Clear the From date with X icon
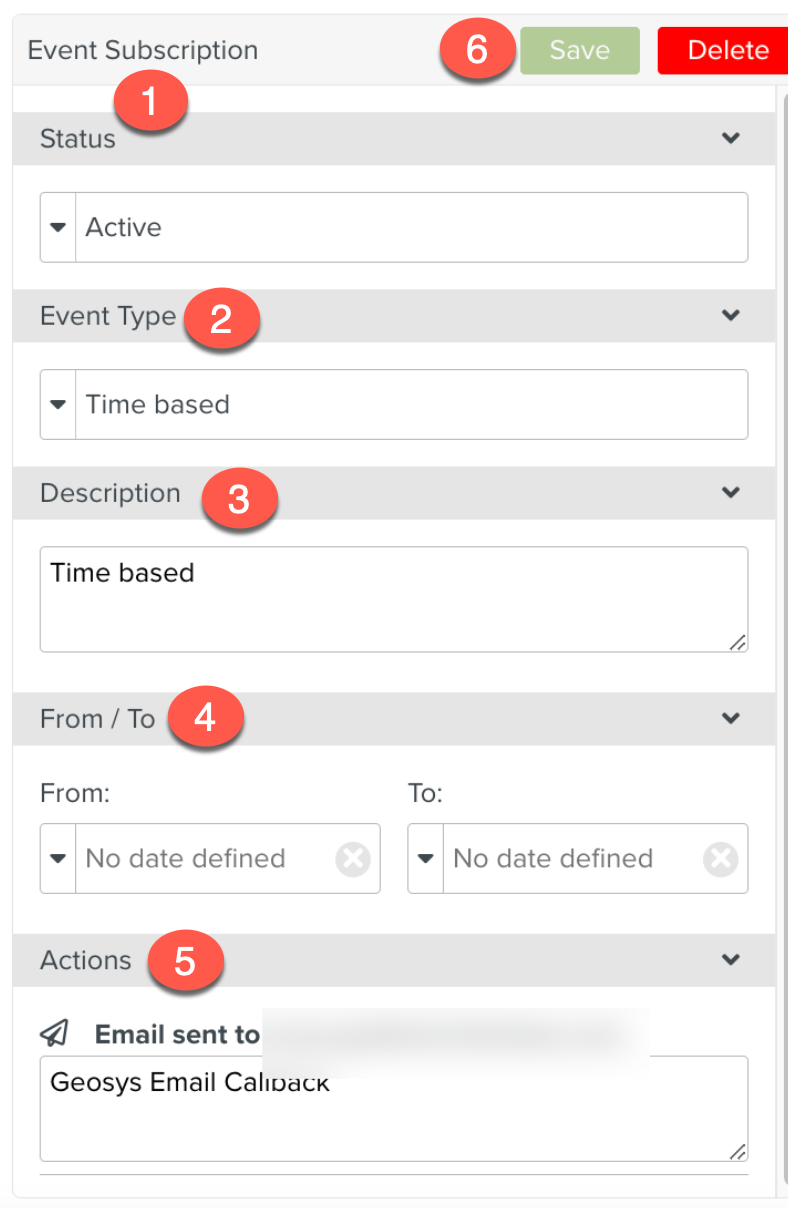This screenshot has height=1208, width=788. 353,859
